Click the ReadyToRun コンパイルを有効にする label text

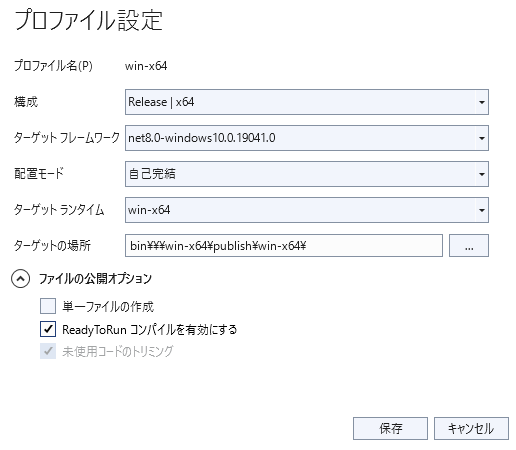pyautogui.click(x=150, y=330)
